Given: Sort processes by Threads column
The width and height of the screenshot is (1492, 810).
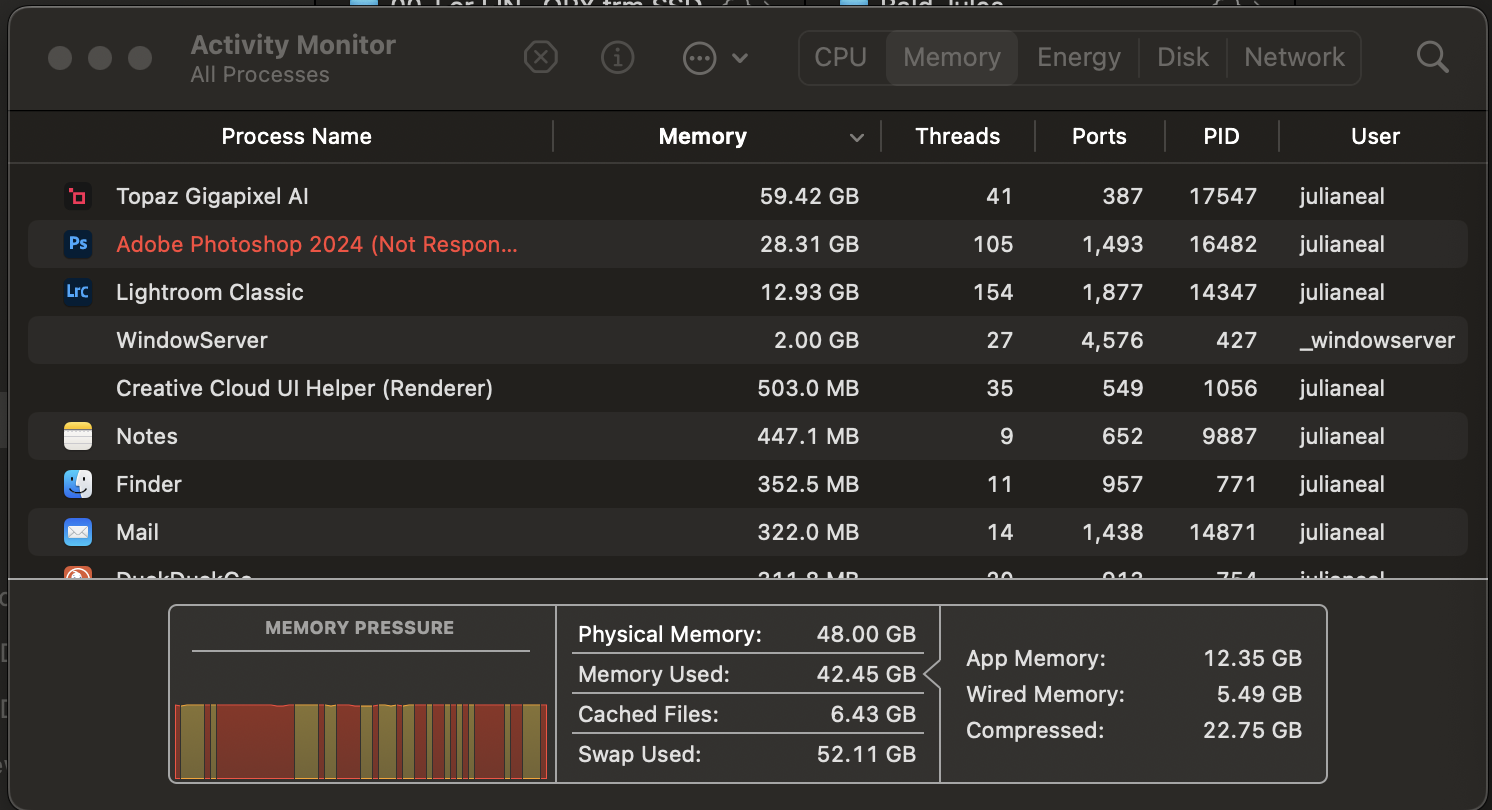Looking at the screenshot, I should (x=957, y=137).
